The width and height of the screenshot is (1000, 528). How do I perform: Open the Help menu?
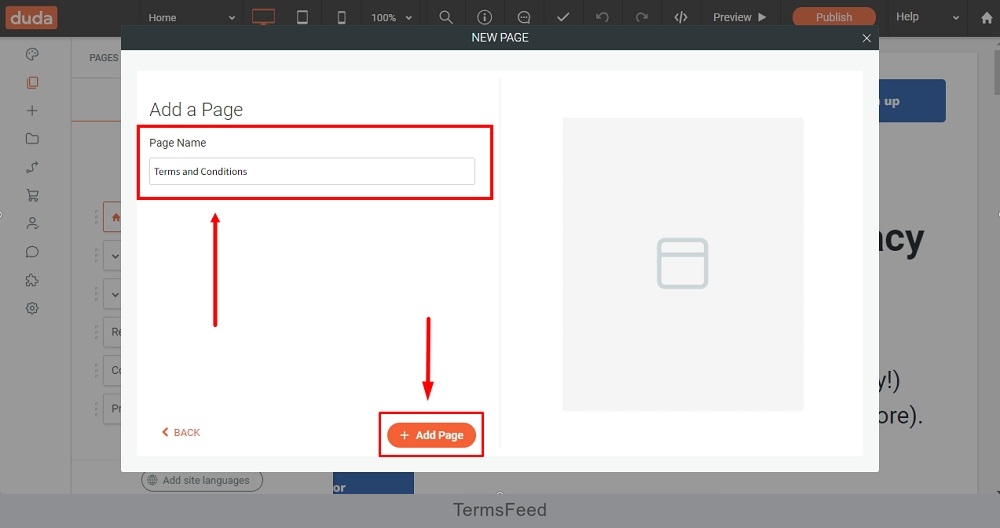[x=907, y=17]
